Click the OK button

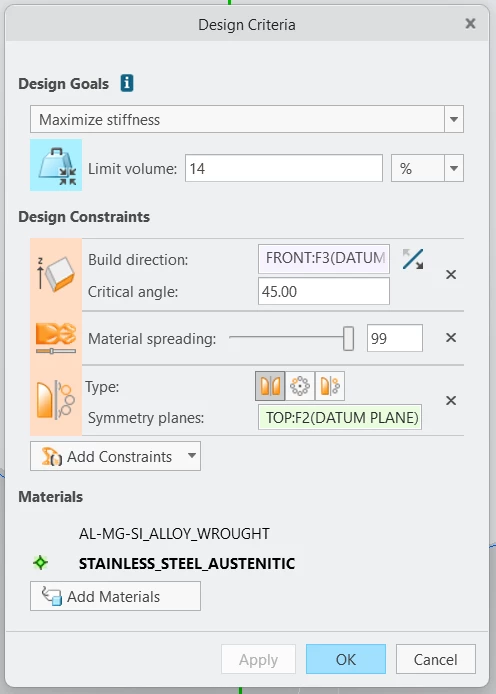(x=346, y=659)
